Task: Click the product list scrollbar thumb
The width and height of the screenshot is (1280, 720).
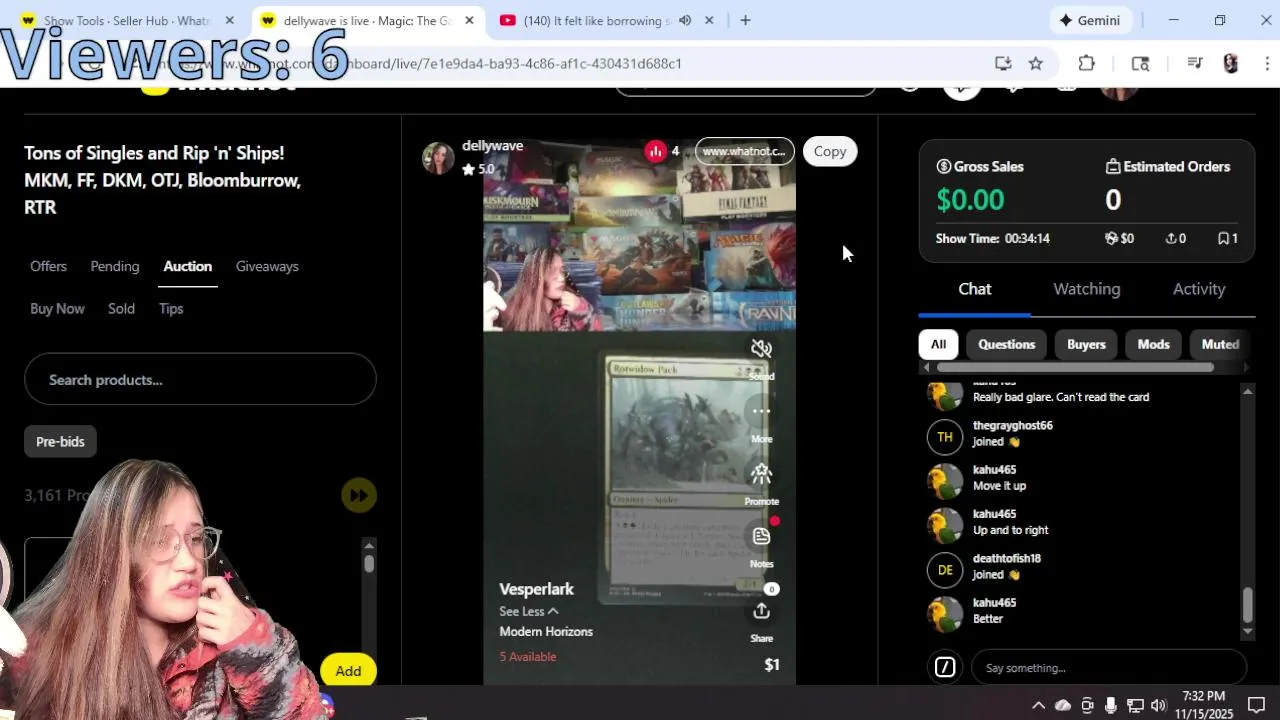Action: (369, 563)
